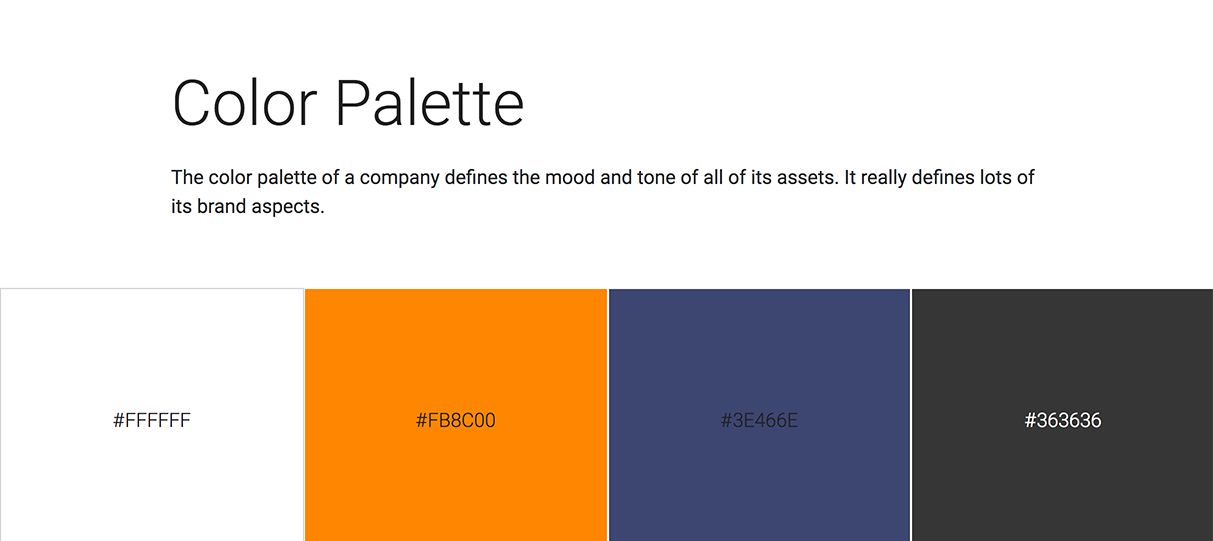The image size is (1213, 541).
Task: Click the Color Palette heading
Action: [348, 102]
